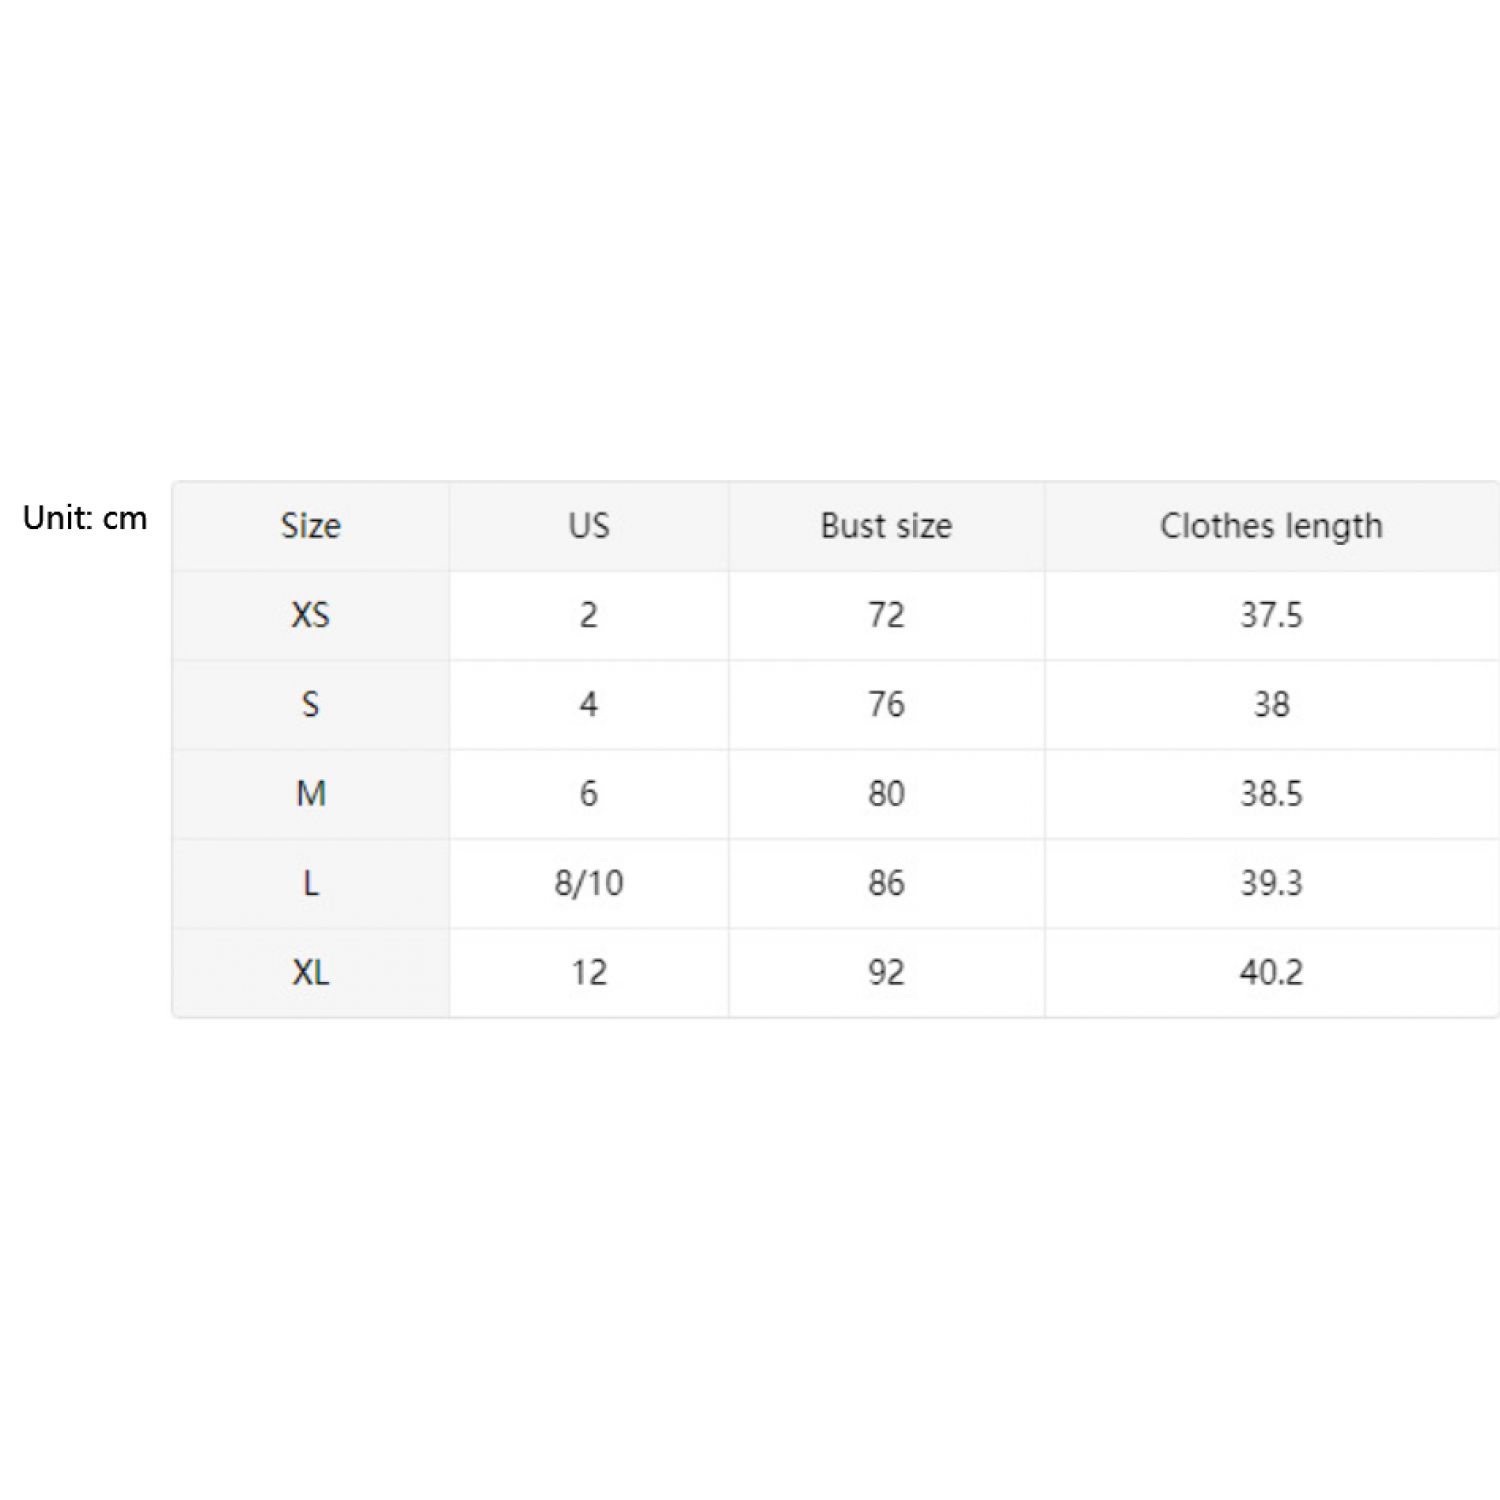Click the "US" column header
Image resolution: width=1500 pixels, height=1500 pixels.
click(589, 526)
